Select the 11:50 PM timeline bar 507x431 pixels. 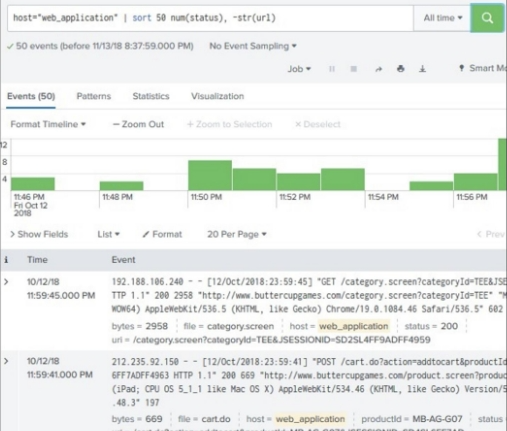click(210, 175)
